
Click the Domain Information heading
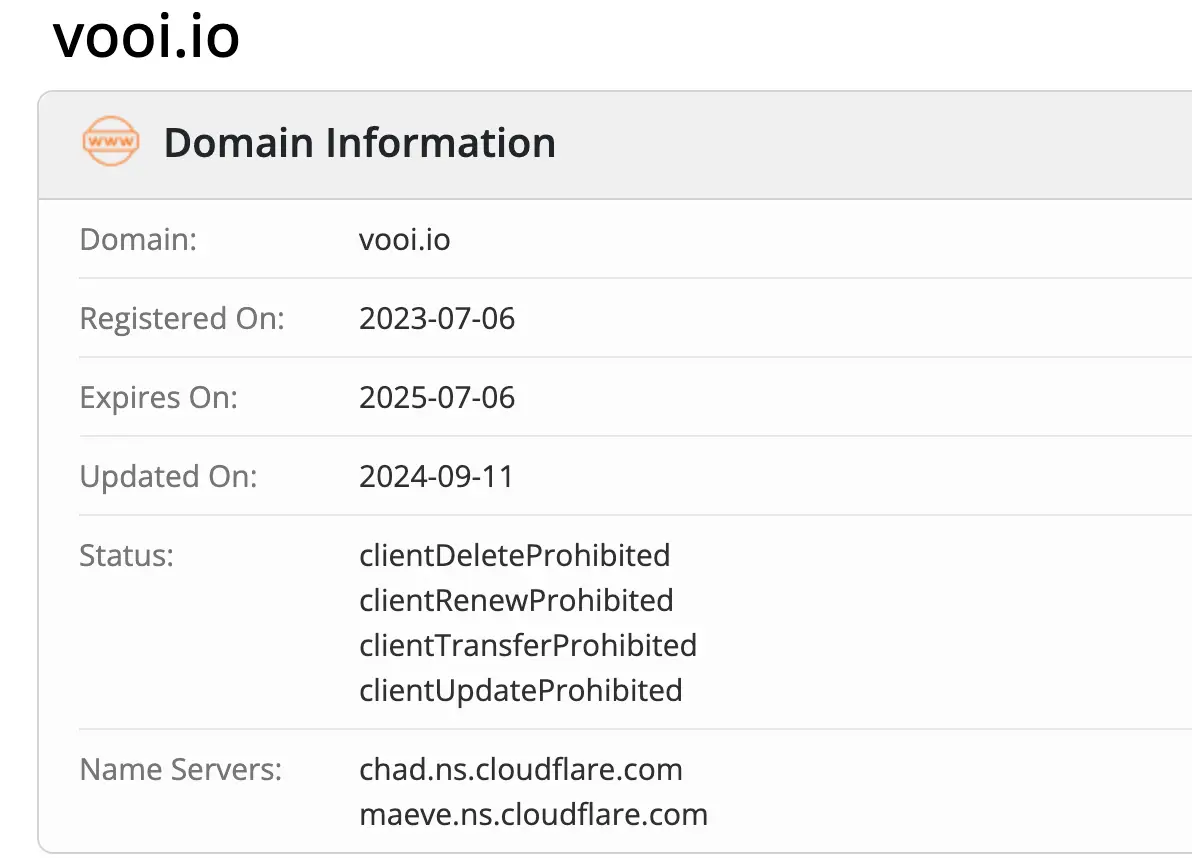[359, 143]
